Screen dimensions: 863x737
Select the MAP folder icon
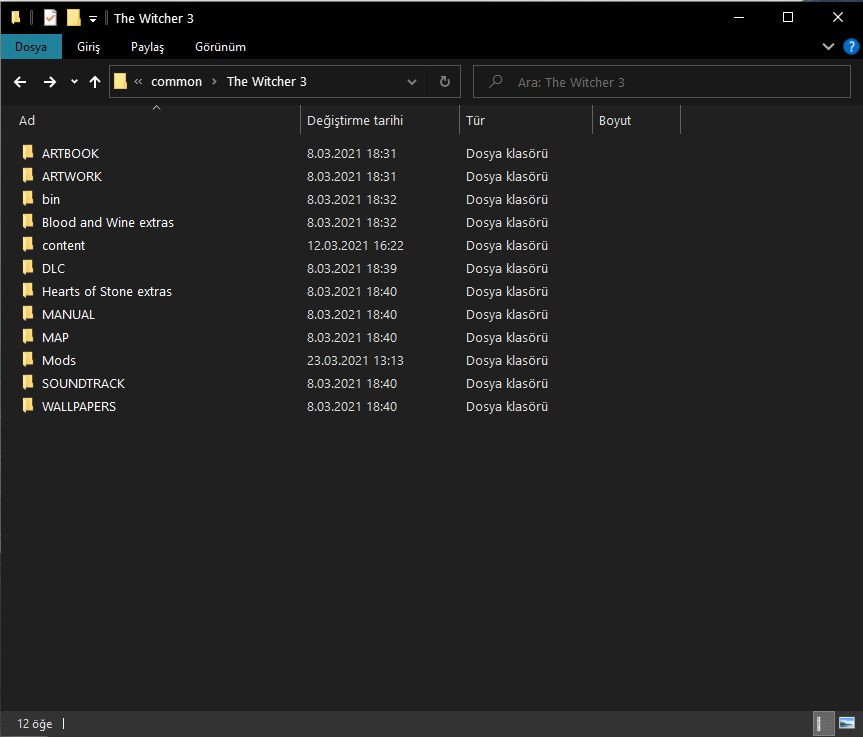click(x=28, y=337)
